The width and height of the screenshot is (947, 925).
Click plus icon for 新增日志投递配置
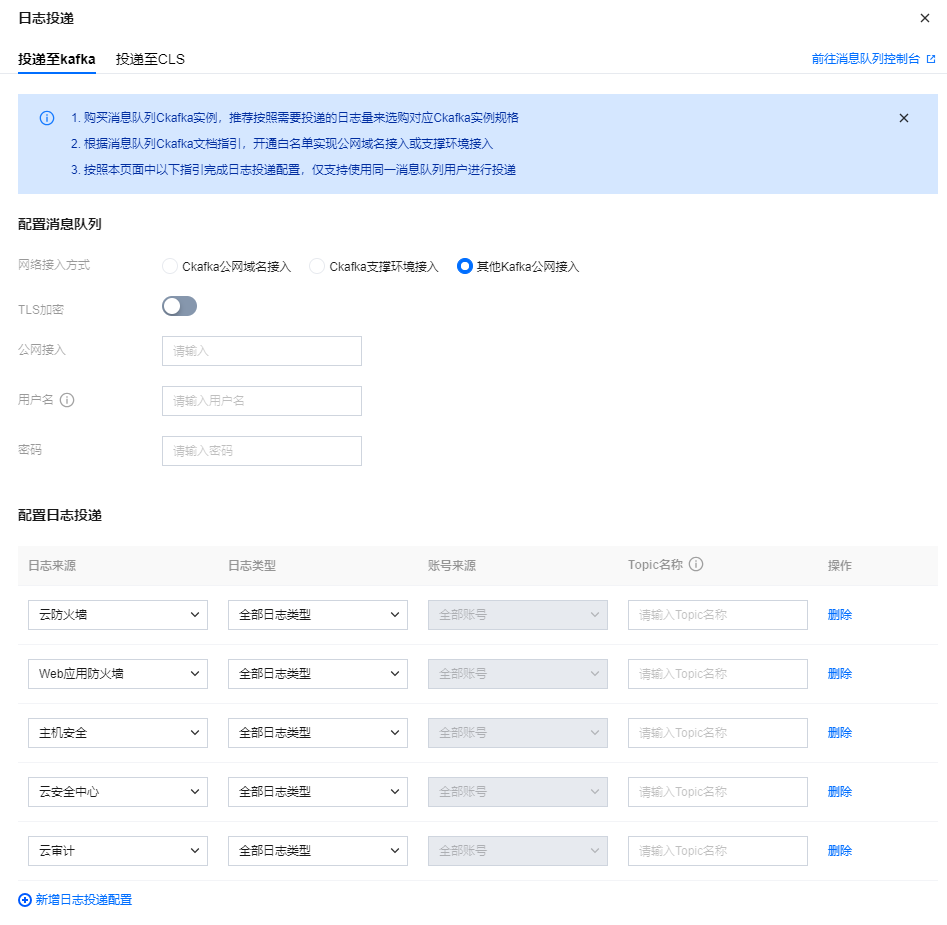(x=25, y=900)
